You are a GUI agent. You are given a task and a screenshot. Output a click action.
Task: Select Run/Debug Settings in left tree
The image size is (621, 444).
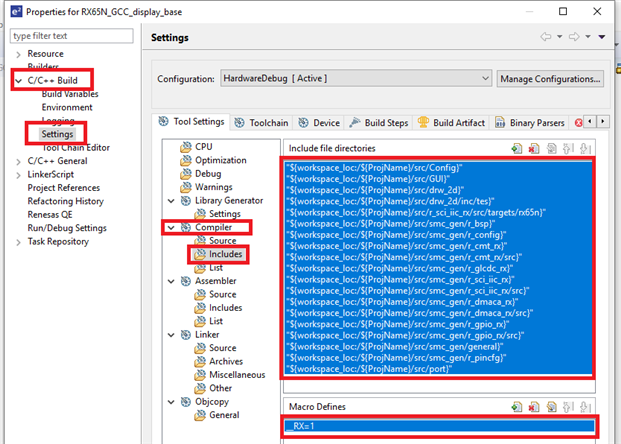[x=66, y=228]
